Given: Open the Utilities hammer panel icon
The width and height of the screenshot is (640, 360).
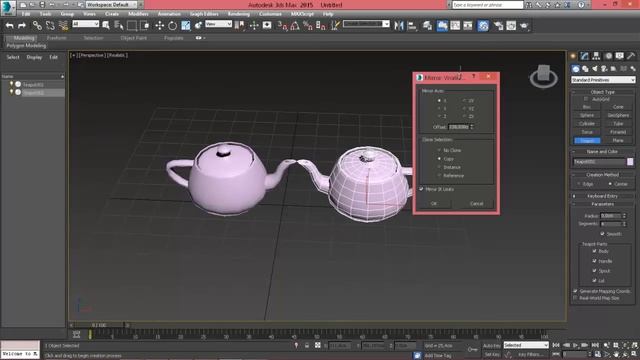Looking at the screenshot, I should (631, 56).
